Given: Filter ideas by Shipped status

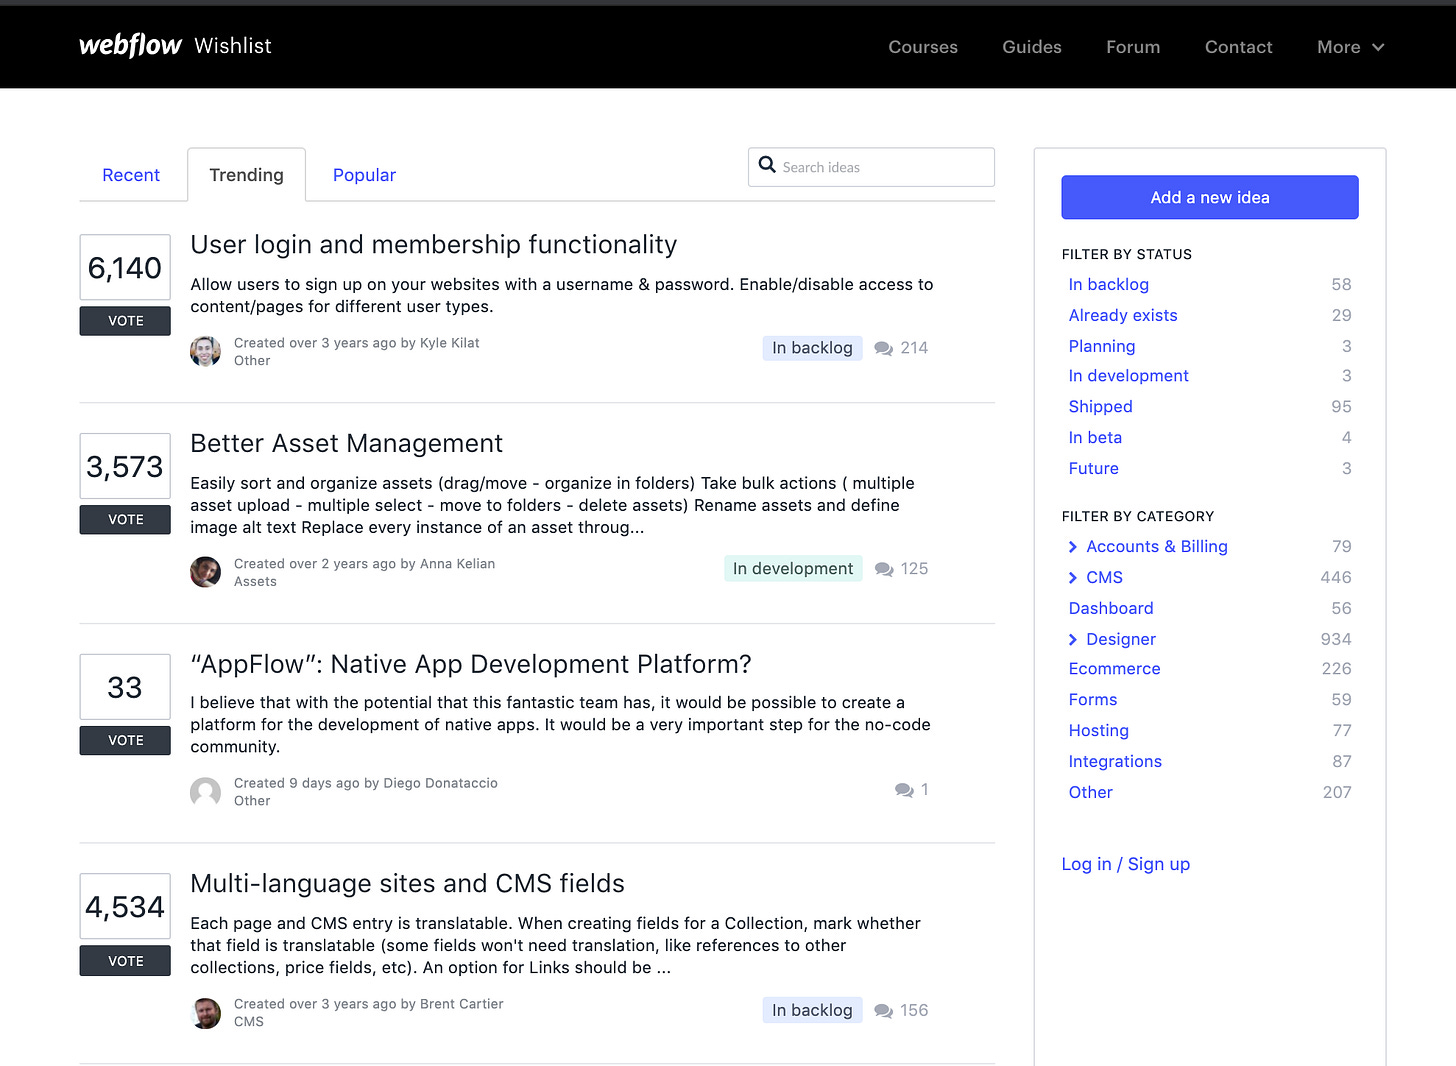Looking at the screenshot, I should pyautogui.click(x=1100, y=407).
